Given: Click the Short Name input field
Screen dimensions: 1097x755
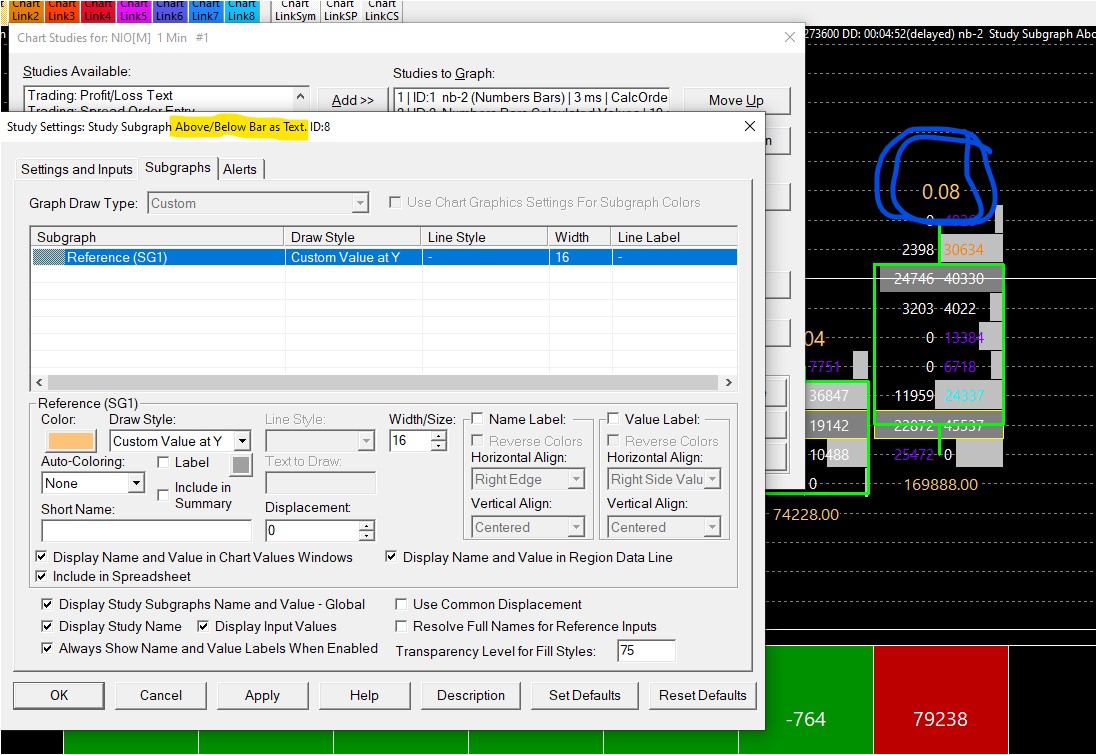Looking at the screenshot, I should coord(146,531).
